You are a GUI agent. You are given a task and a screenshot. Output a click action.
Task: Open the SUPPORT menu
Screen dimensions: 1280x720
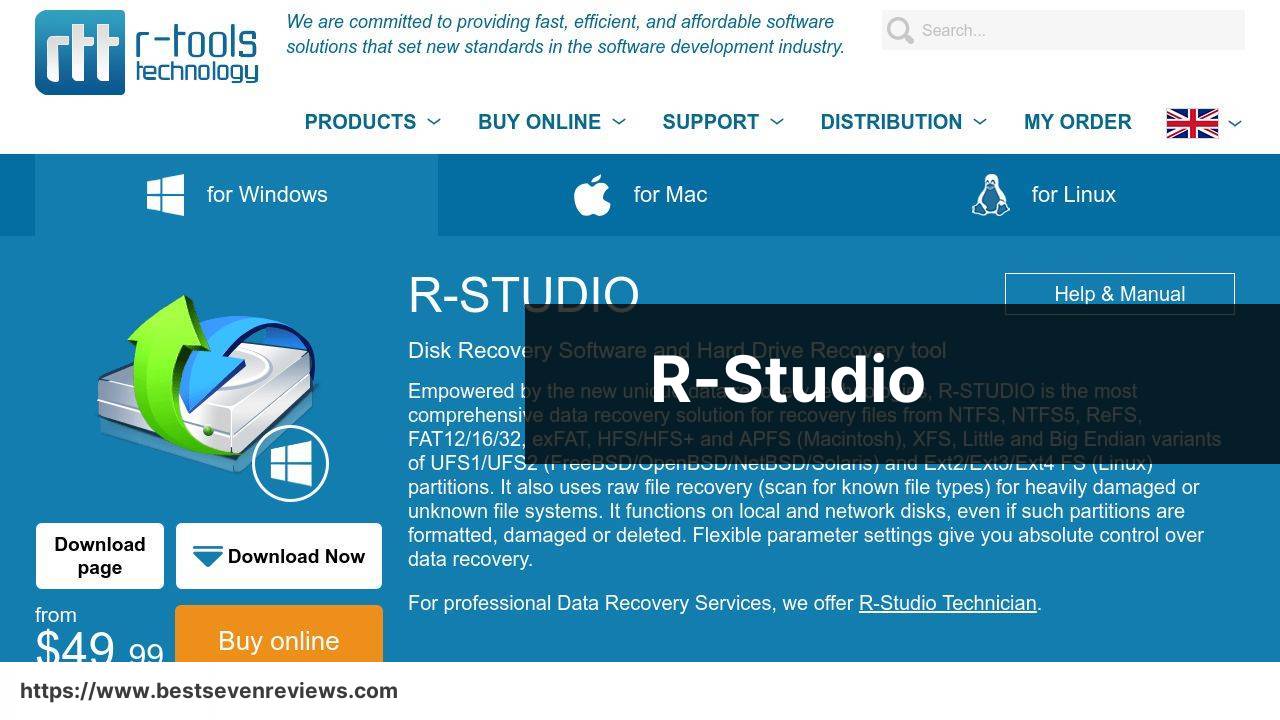click(710, 122)
